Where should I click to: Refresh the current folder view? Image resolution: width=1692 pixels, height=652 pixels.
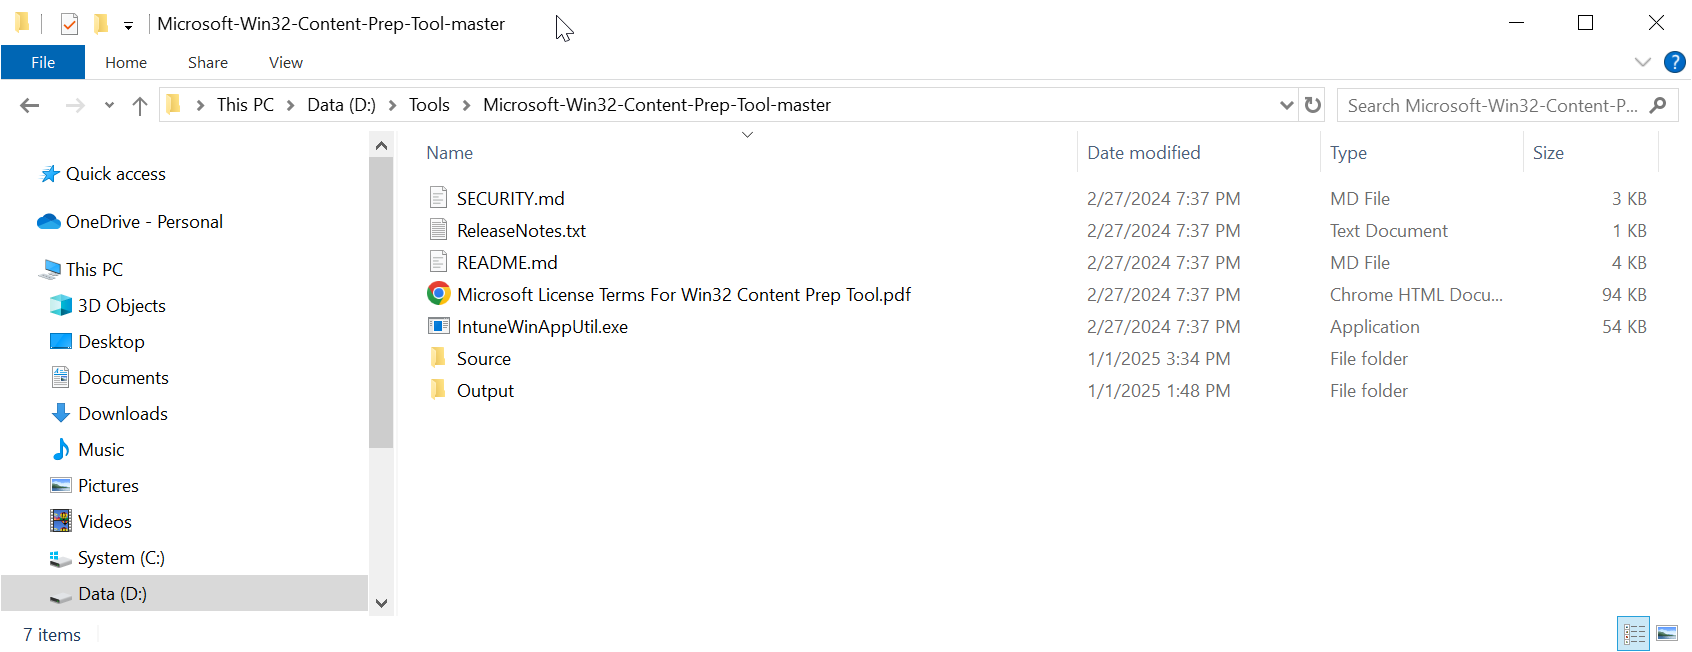point(1313,105)
